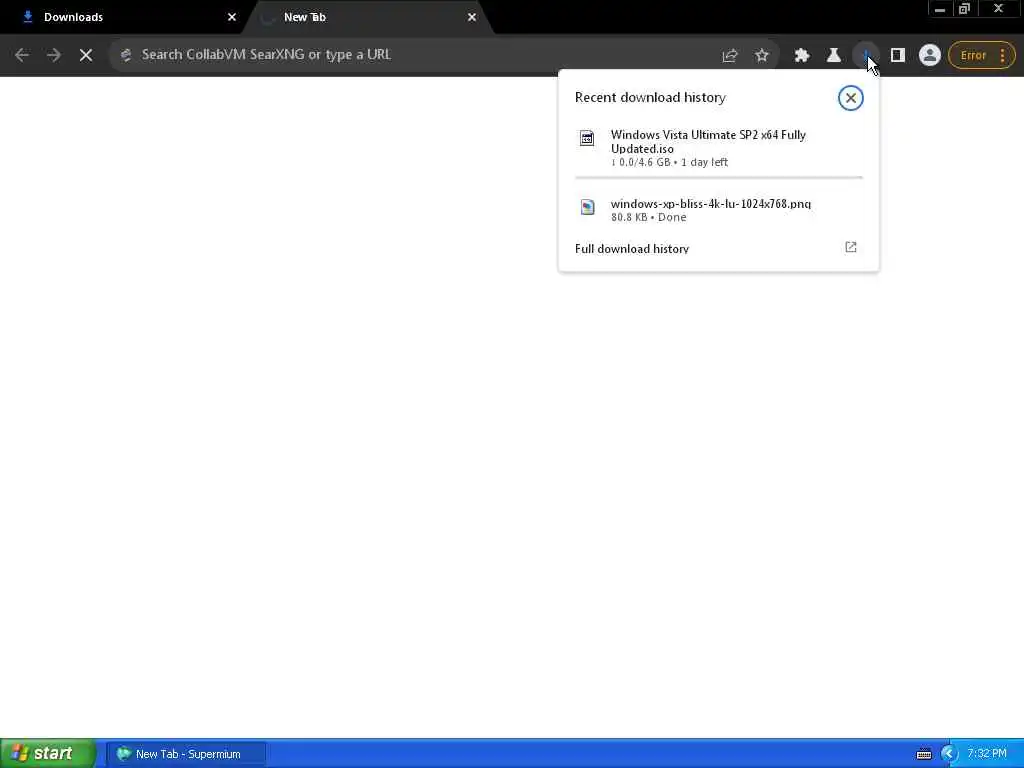Close the New Tab tab
This screenshot has height=768, width=1024.
472,17
